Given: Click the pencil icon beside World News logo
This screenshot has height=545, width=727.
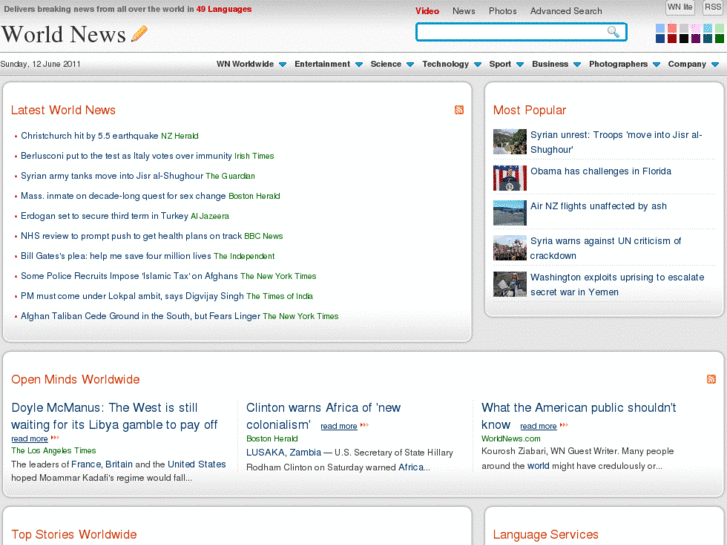Looking at the screenshot, I should [x=139, y=34].
